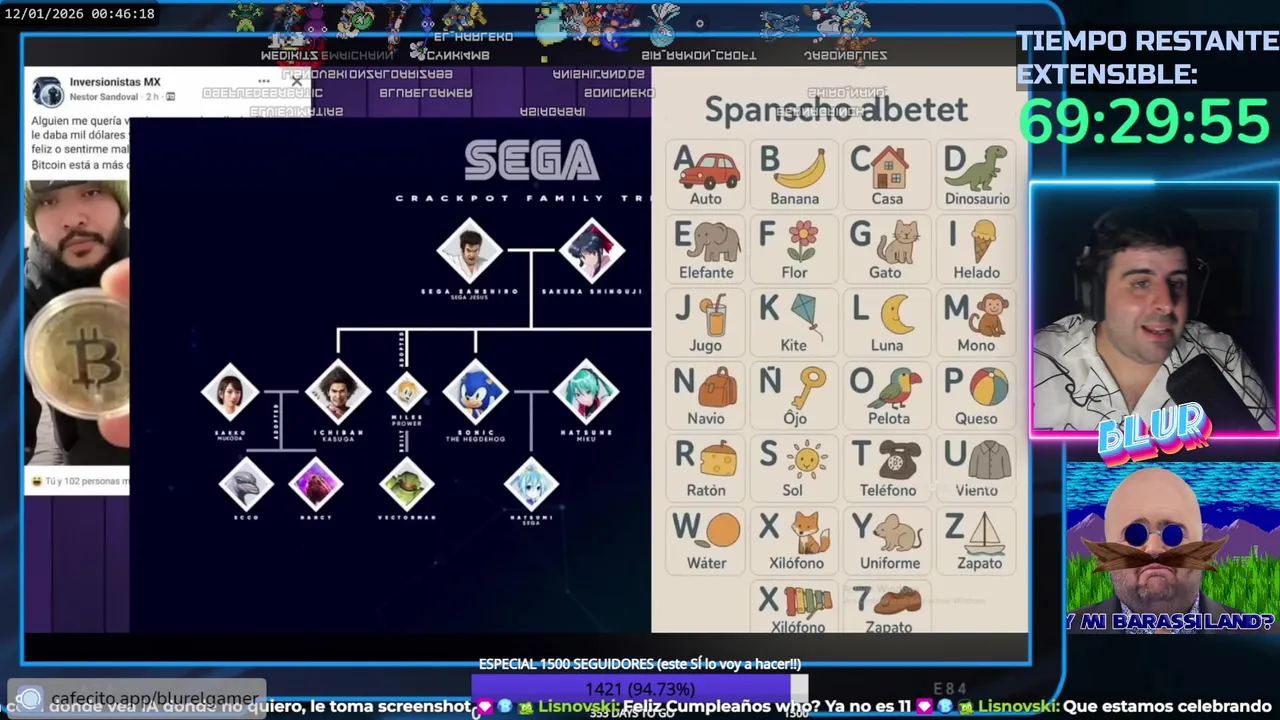The image size is (1280, 720).
Task: Select the brown shoe number 7 tile
Action: click(x=888, y=607)
